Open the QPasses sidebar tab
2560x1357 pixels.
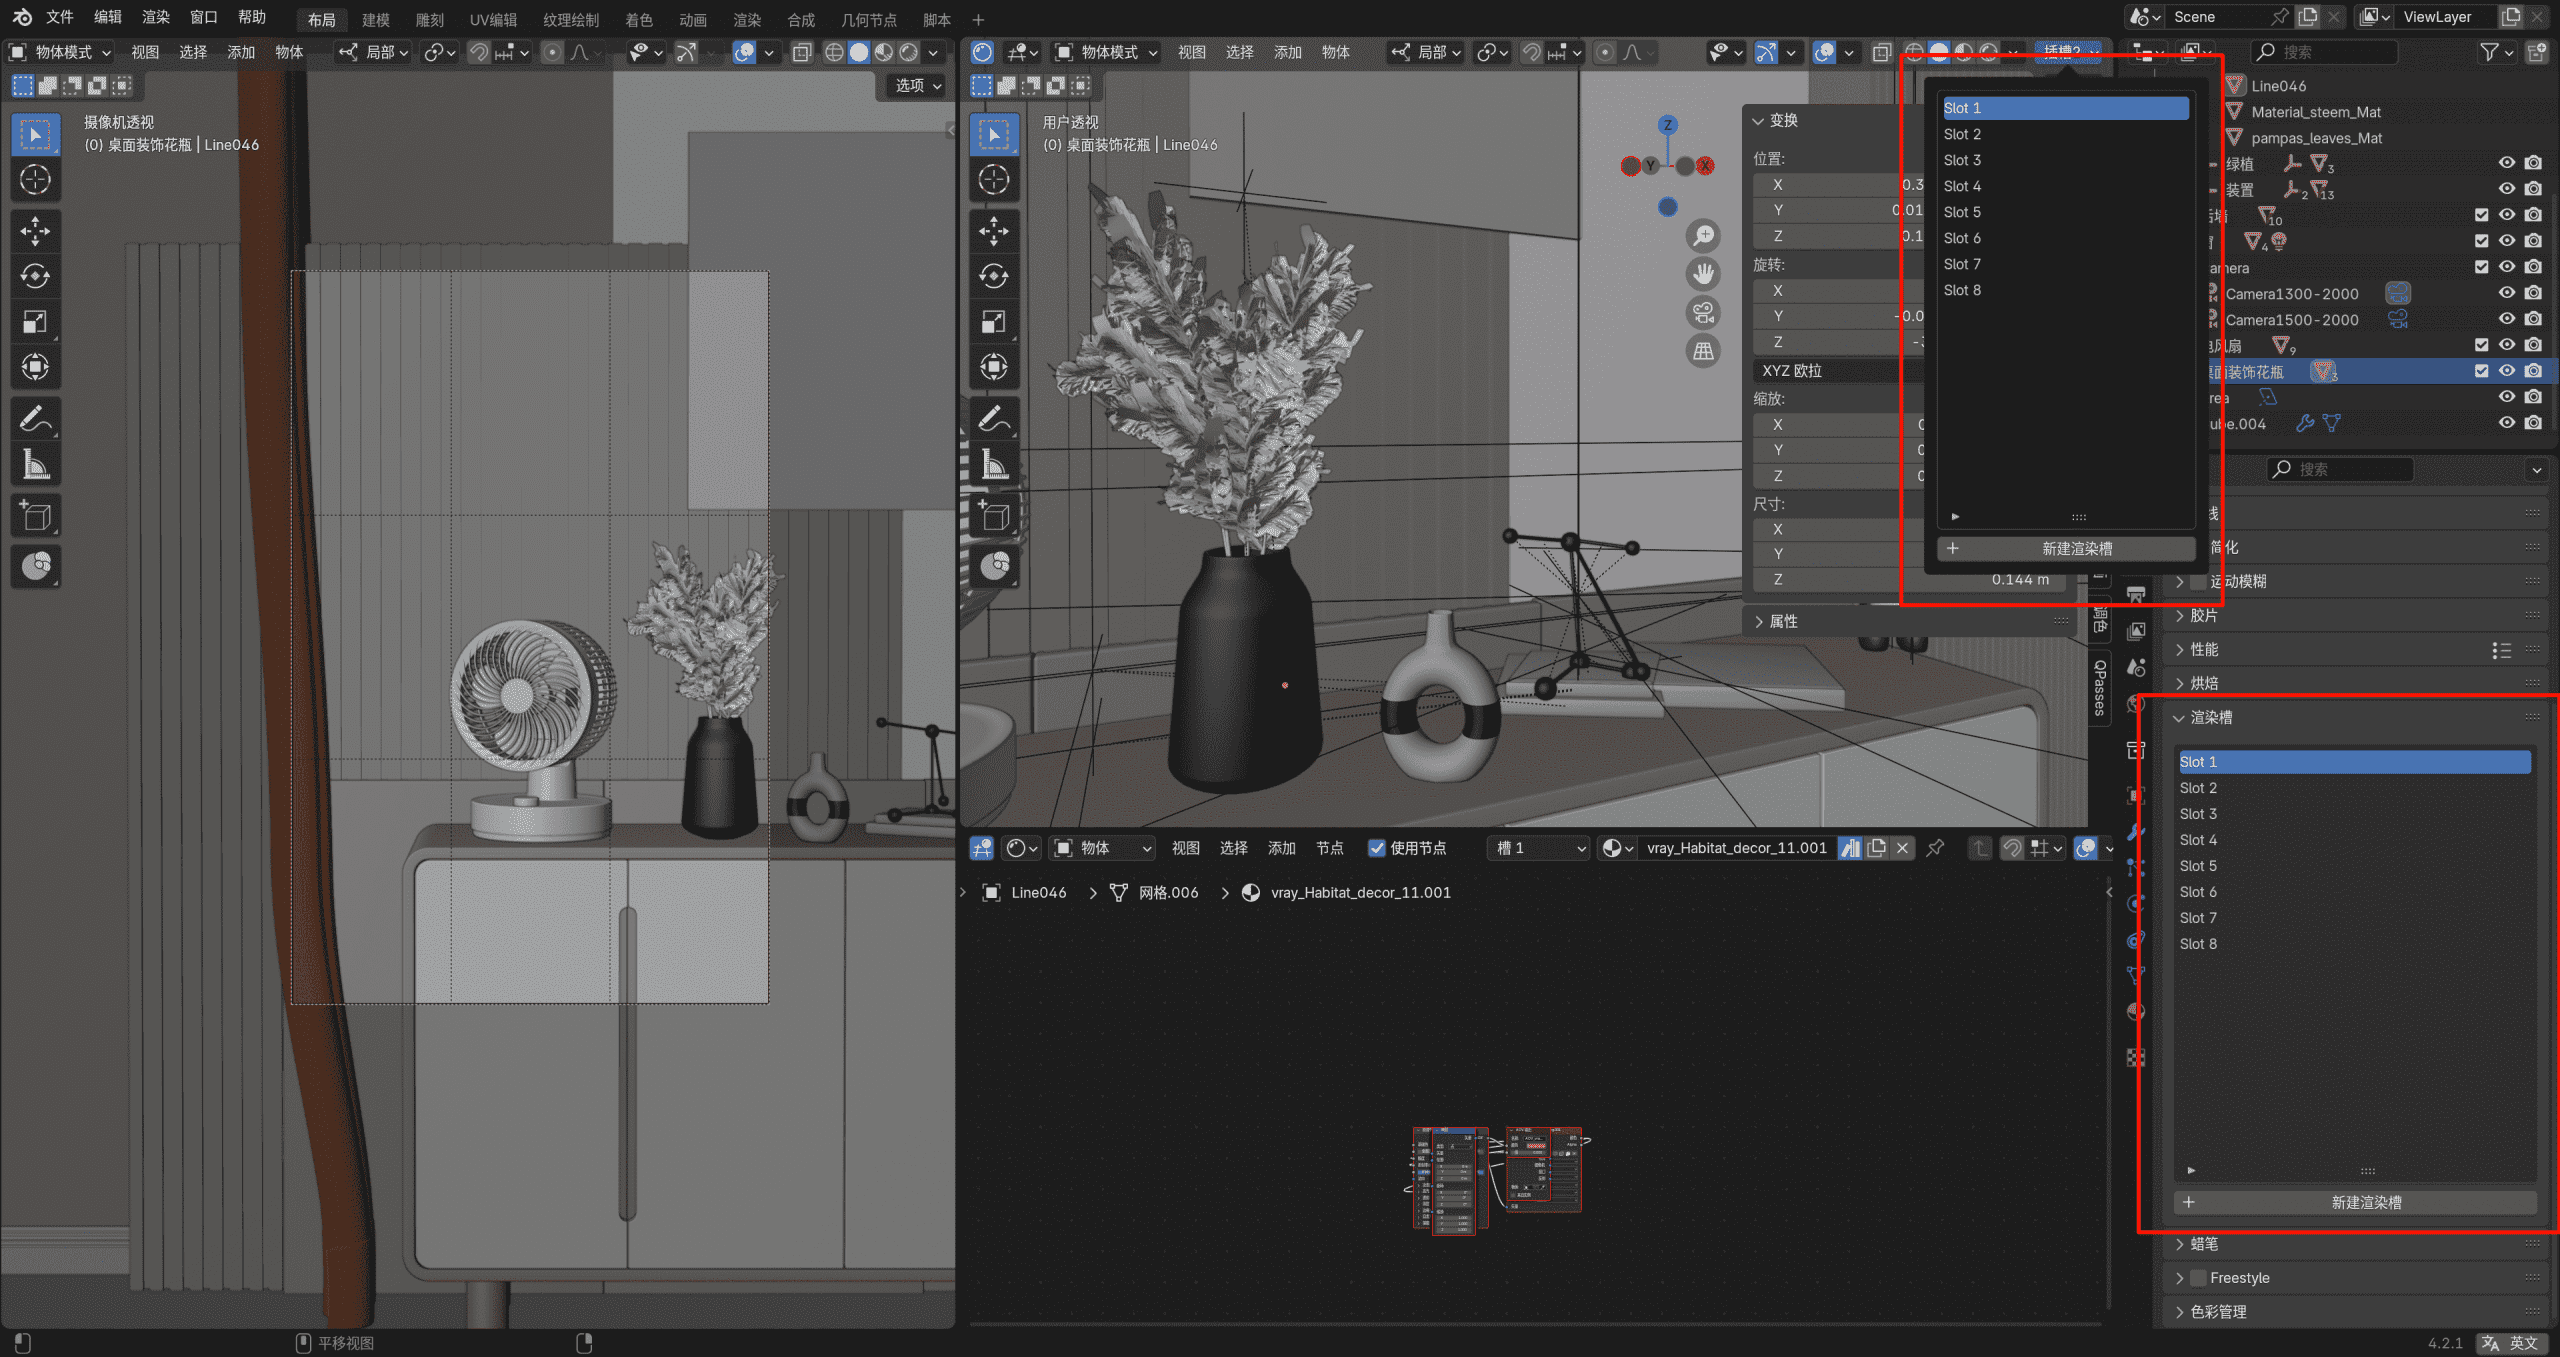coord(2100,687)
